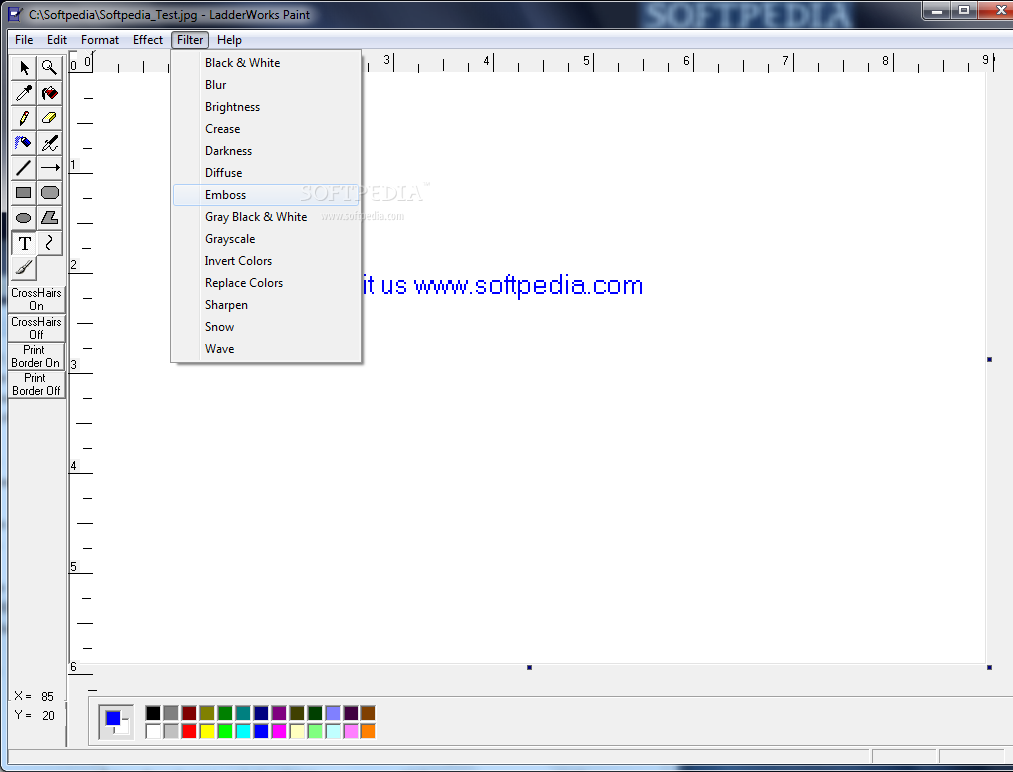1013x772 pixels.
Task: Select the eraser tool
Action: [x=49, y=118]
